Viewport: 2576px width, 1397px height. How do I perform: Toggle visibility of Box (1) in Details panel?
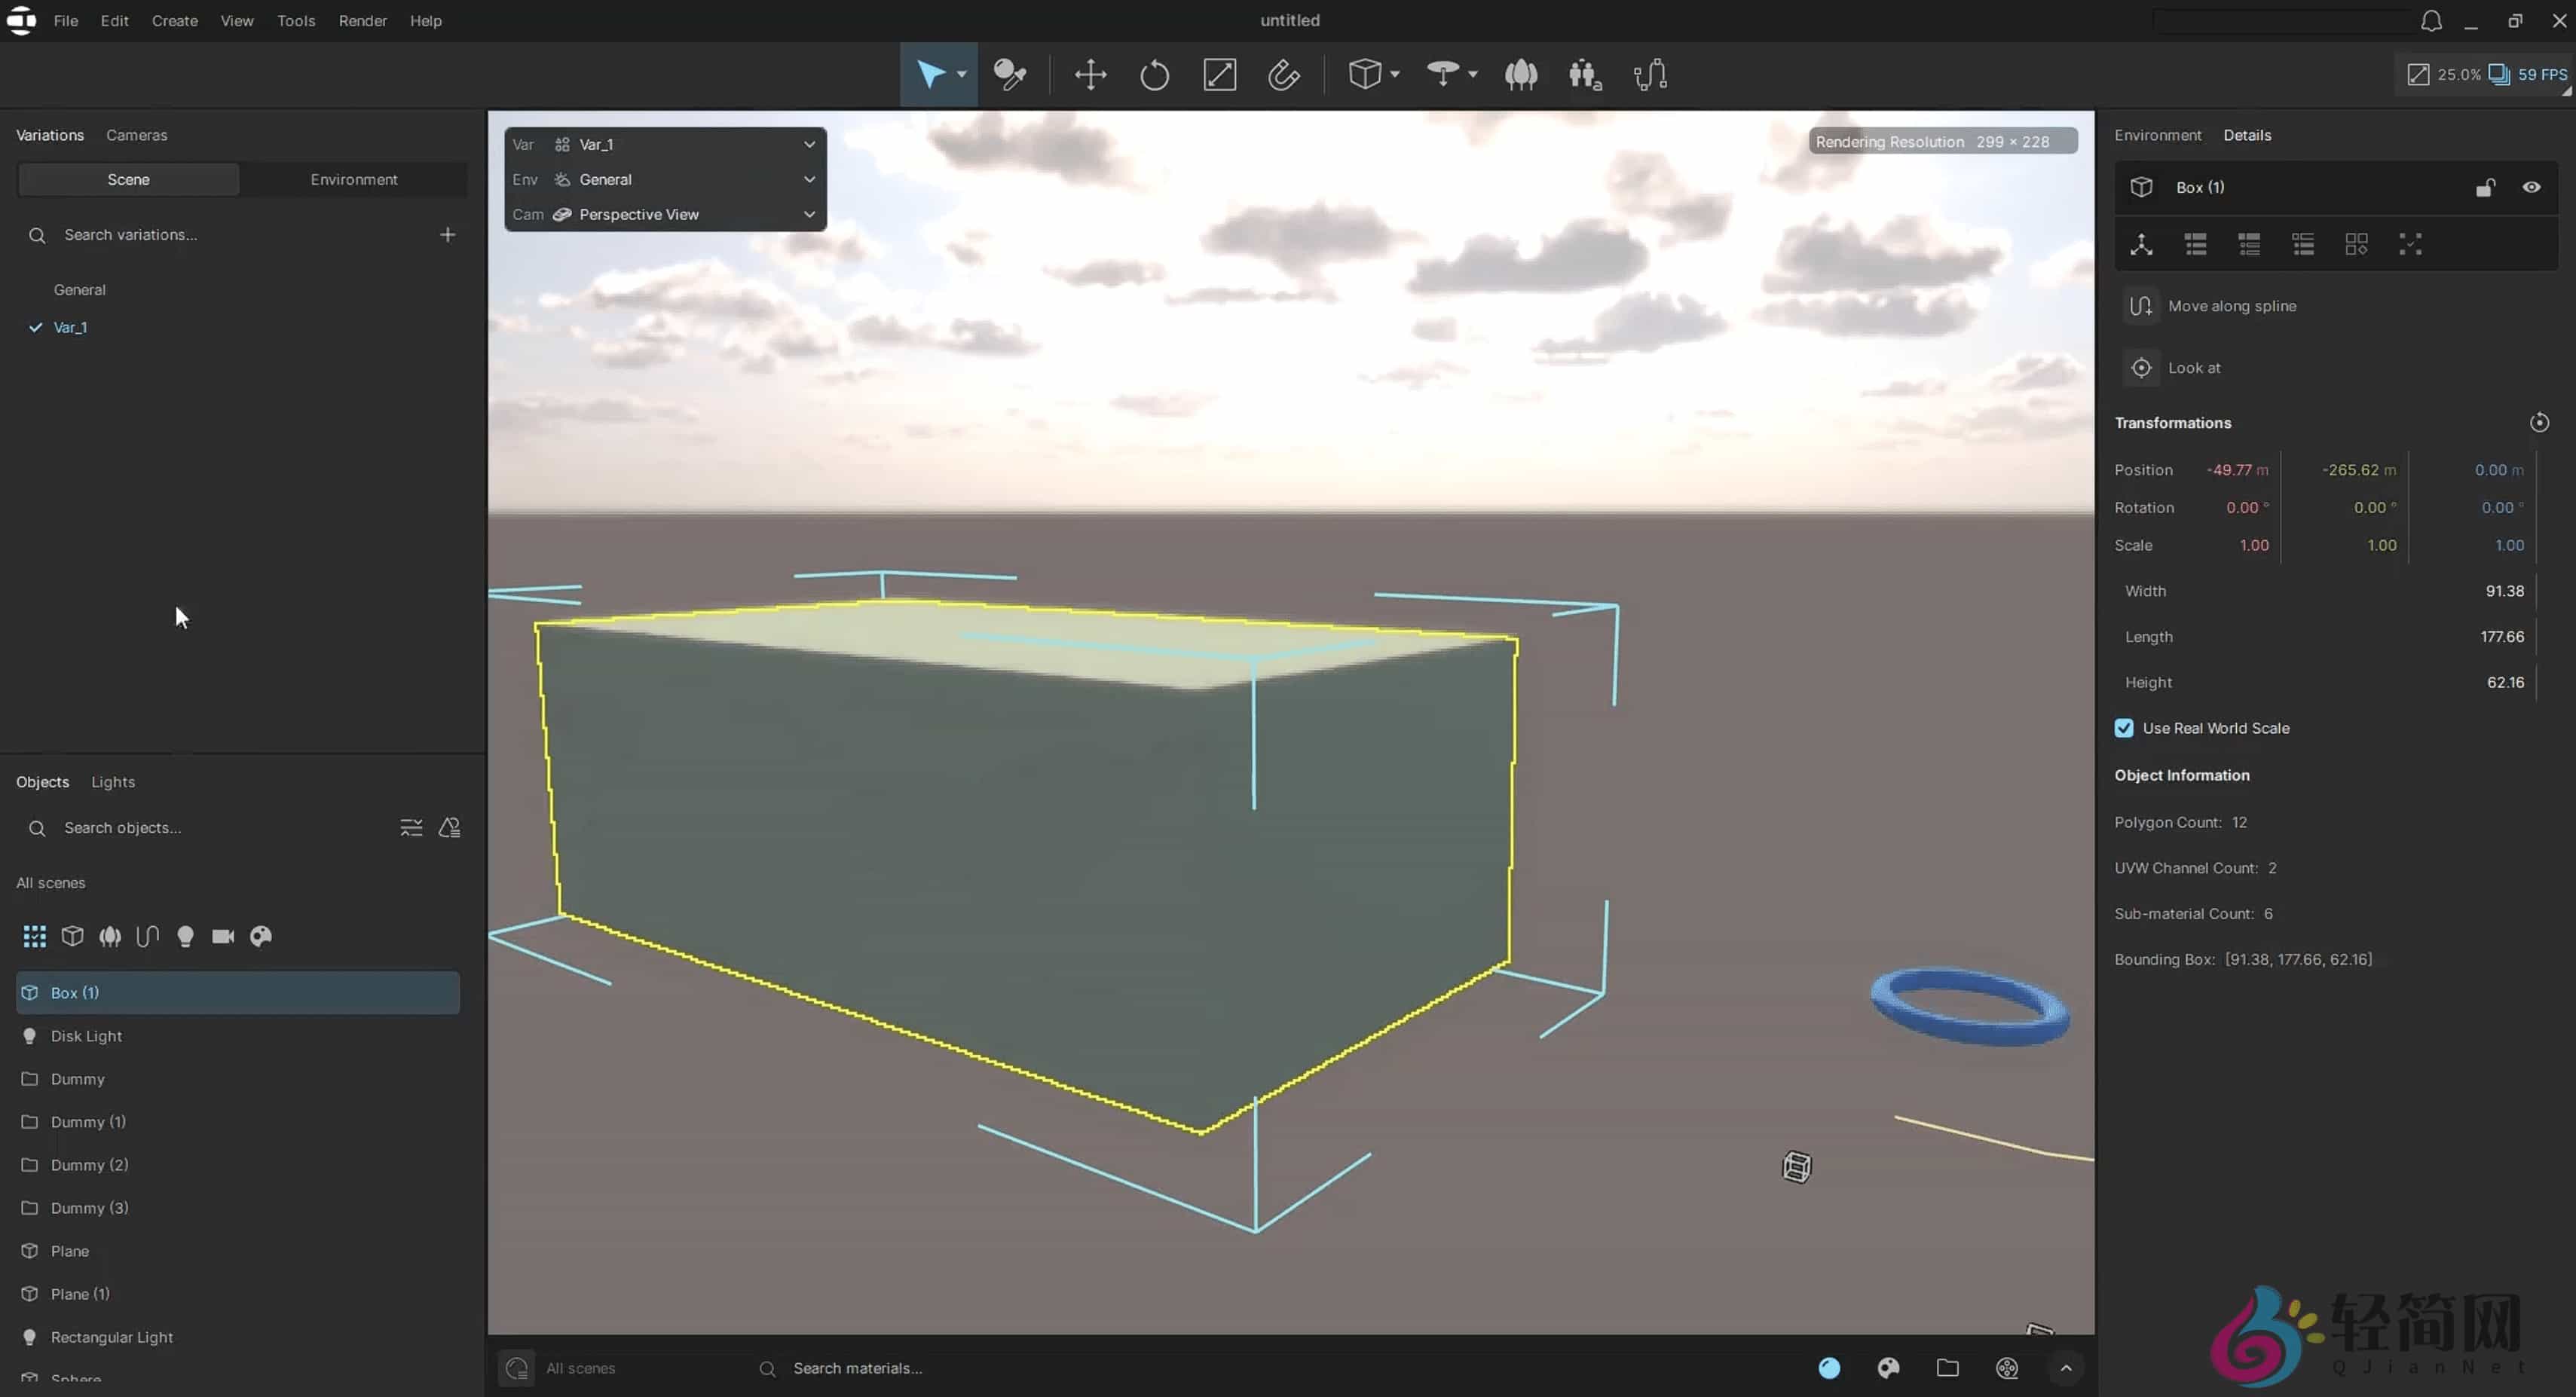pyautogui.click(x=2533, y=187)
